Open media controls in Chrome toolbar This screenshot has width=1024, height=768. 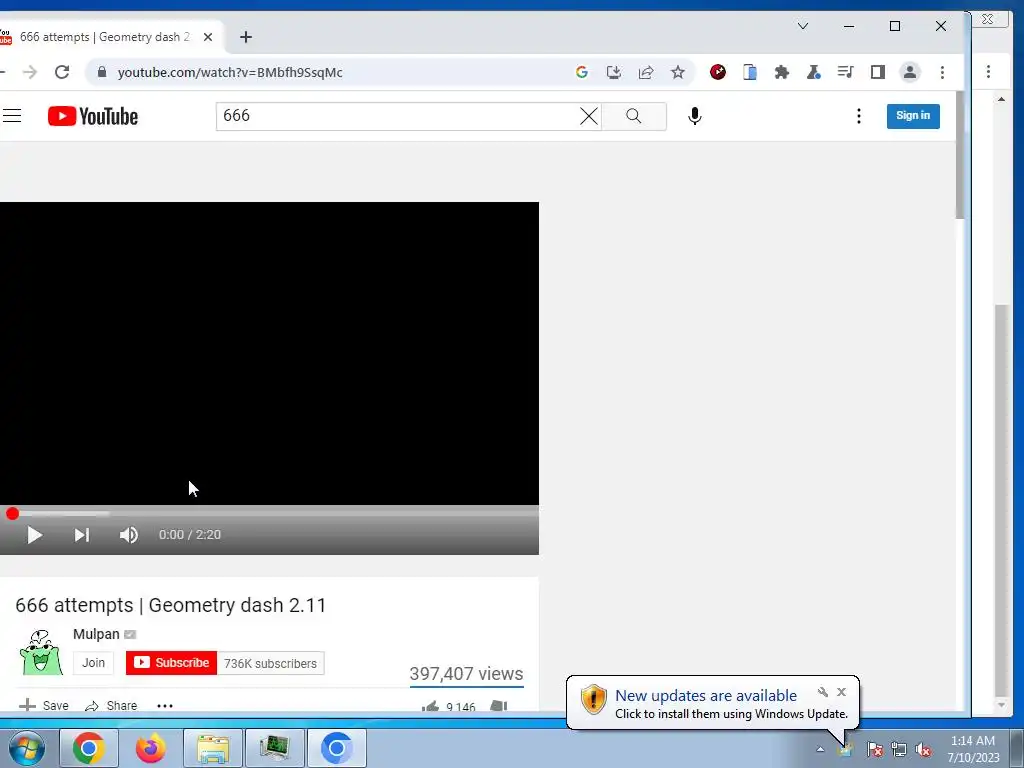click(x=846, y=72)
